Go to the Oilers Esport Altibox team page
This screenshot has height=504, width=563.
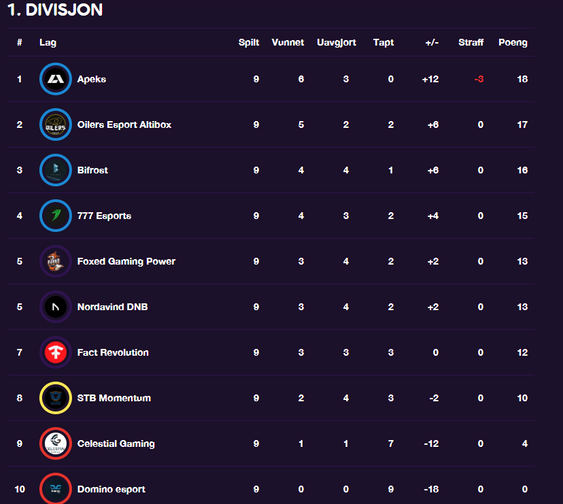pyautogui.click(x=124, y=125)
